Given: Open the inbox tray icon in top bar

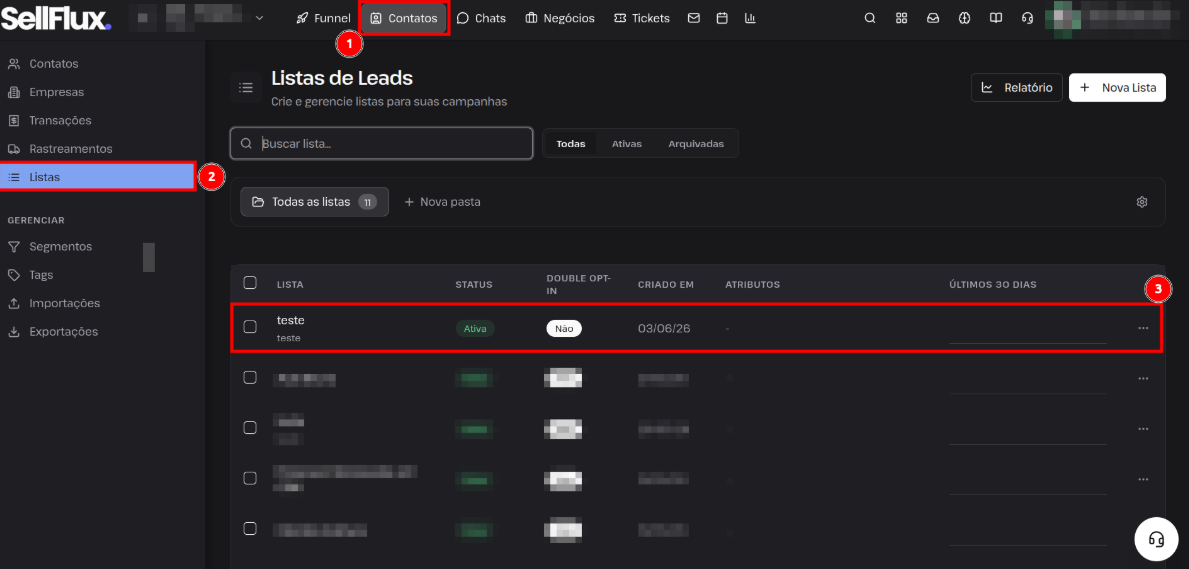Looking at the screenshot, I should tap(933, 18).
